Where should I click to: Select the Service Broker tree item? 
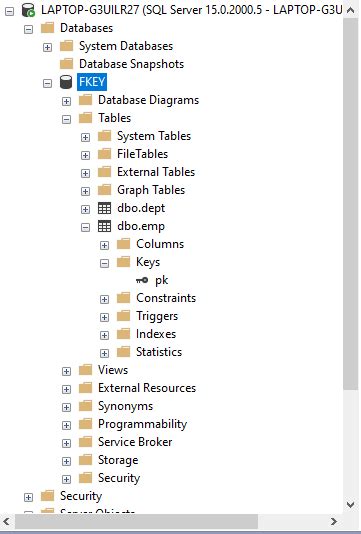[x=135, y=442]
